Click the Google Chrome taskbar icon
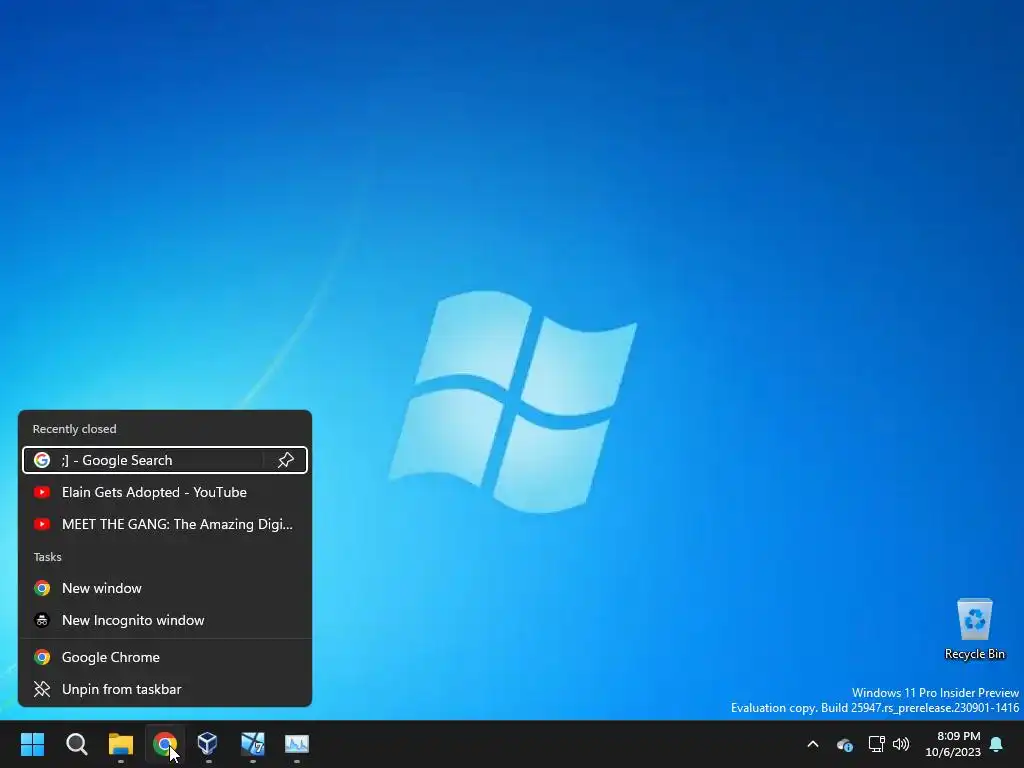 click(x=165, y=744)
